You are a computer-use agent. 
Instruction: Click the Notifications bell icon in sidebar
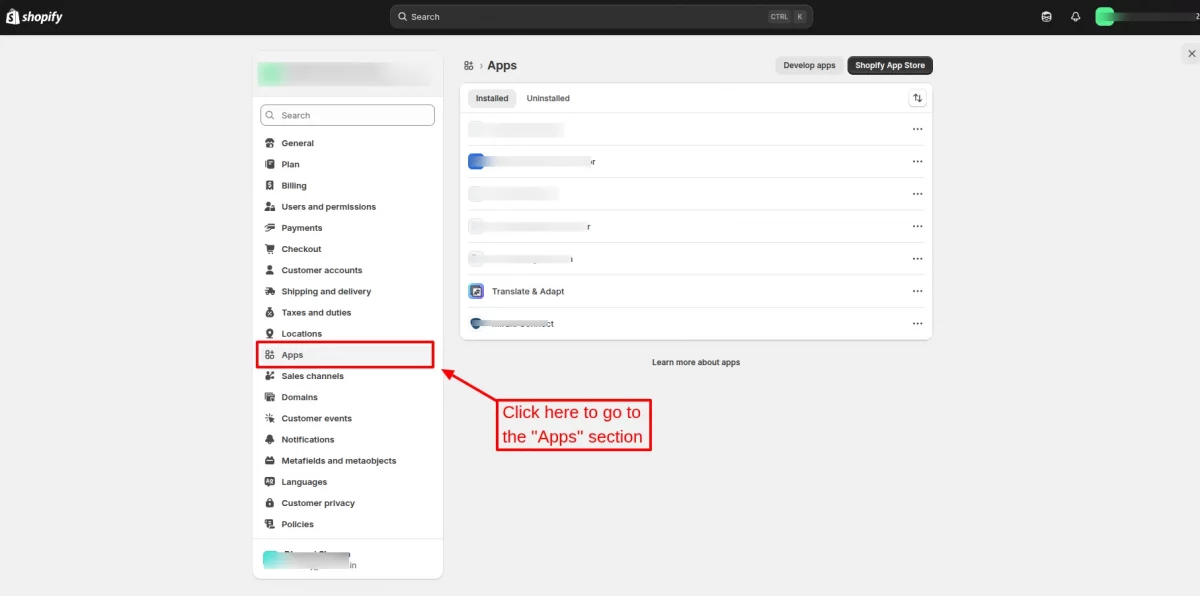point(270,440)
